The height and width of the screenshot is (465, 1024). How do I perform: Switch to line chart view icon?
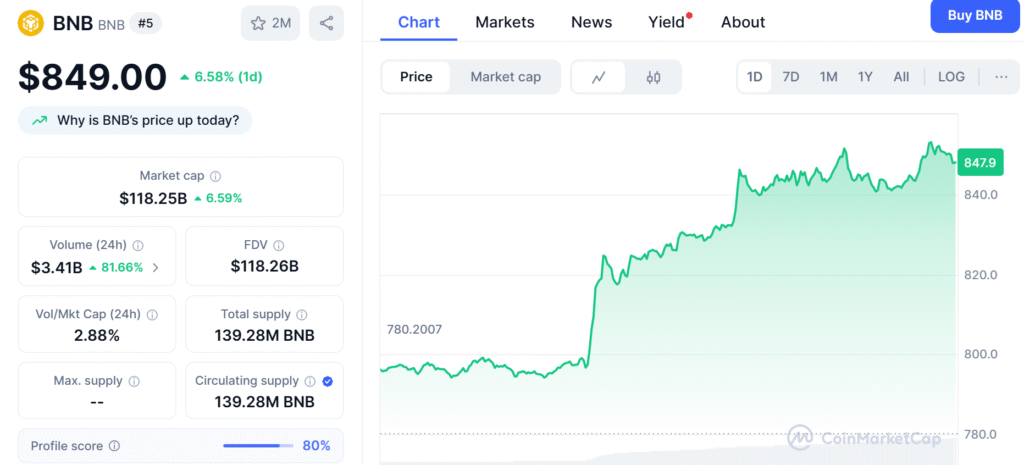(x=599, y=77)
